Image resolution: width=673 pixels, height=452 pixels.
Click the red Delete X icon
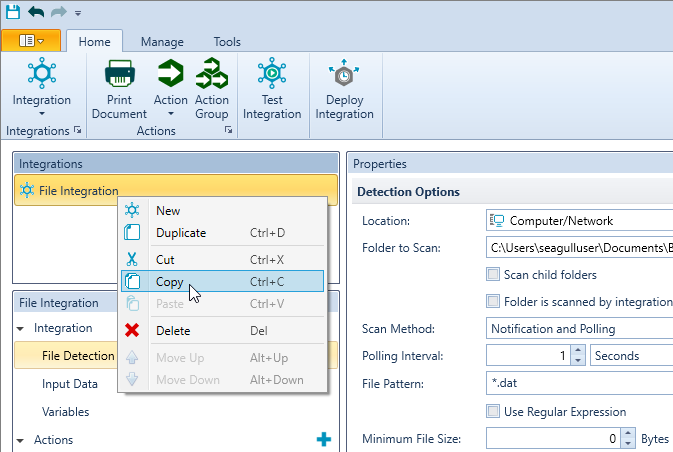(132, 330)
